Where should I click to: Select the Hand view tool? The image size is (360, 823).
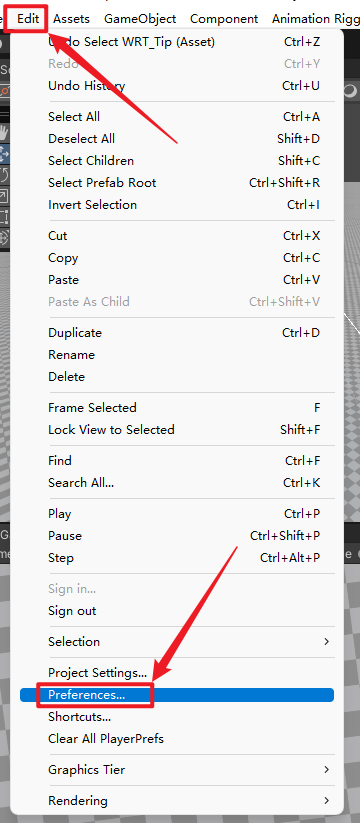[x=4, y=132]
